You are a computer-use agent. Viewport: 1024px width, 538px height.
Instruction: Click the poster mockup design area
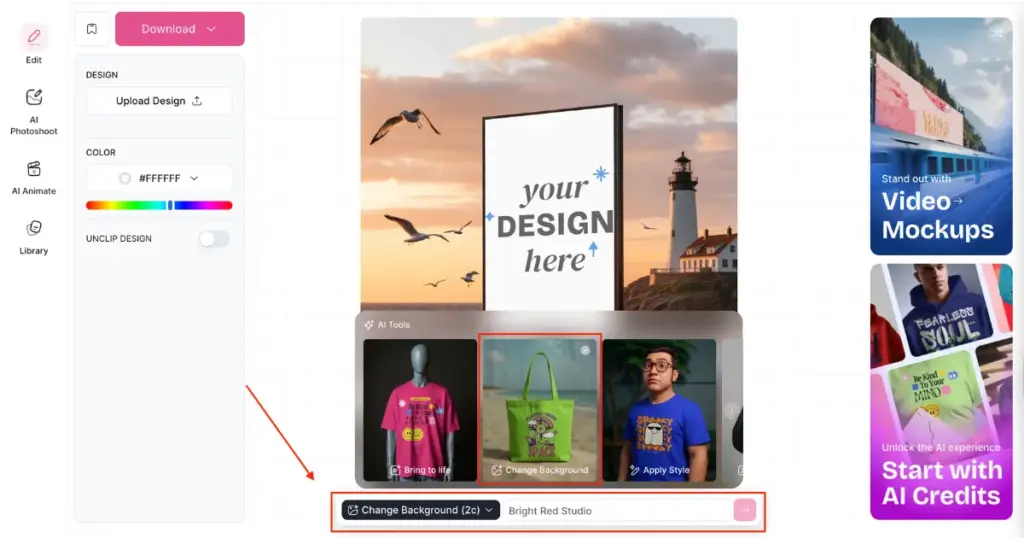(552, 209)
